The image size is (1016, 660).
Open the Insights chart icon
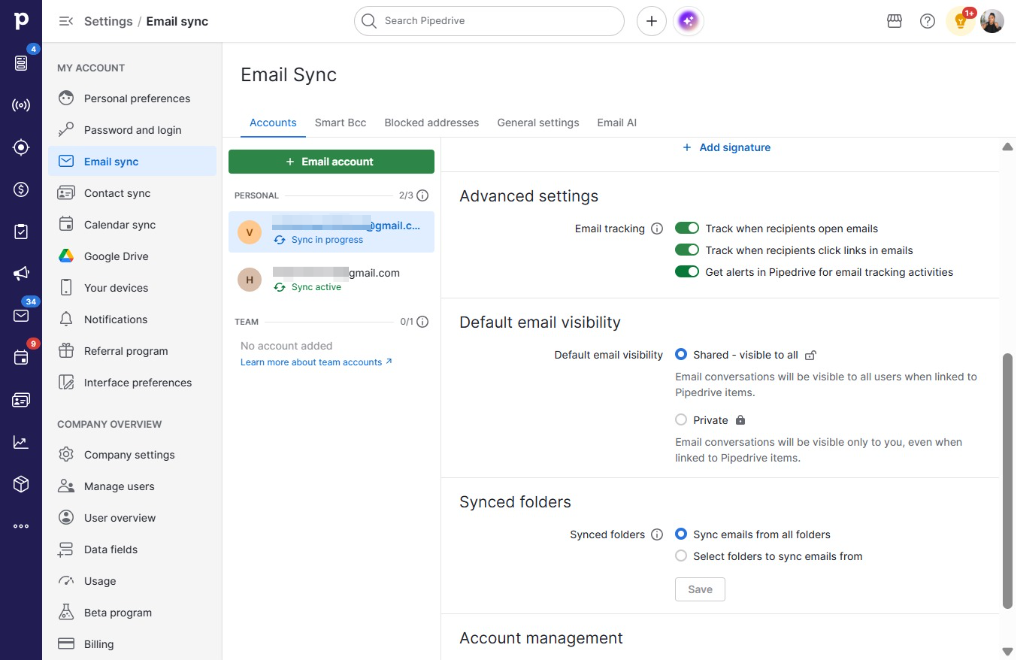click(21, 442)
